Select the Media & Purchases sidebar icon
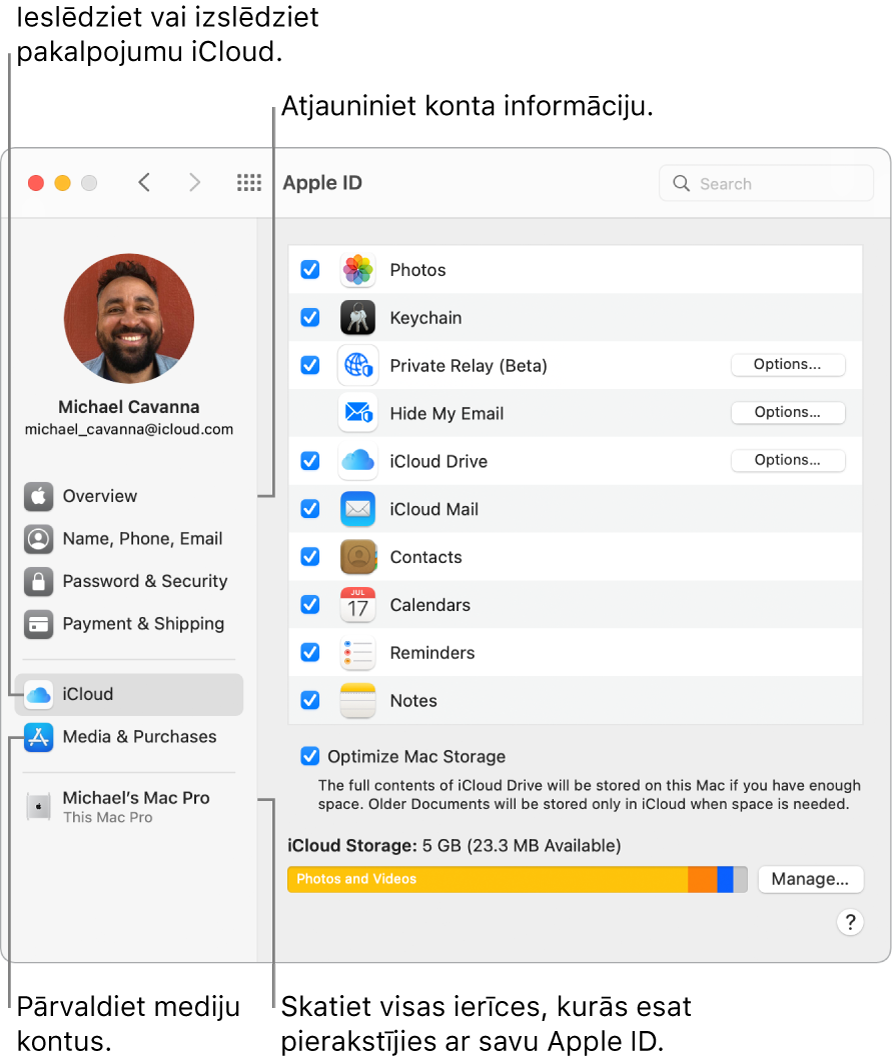 tap(38, 736)
